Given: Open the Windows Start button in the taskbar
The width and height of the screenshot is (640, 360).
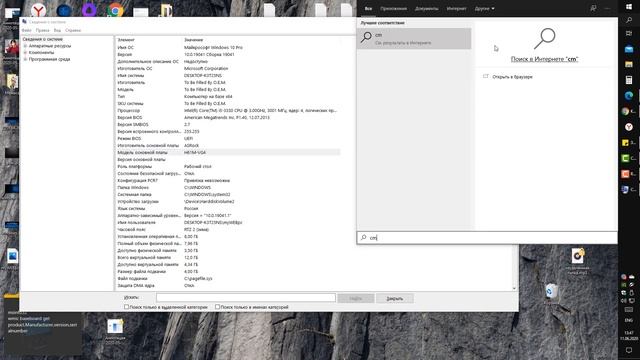Looking at the screenshot, I should [629, 7].
